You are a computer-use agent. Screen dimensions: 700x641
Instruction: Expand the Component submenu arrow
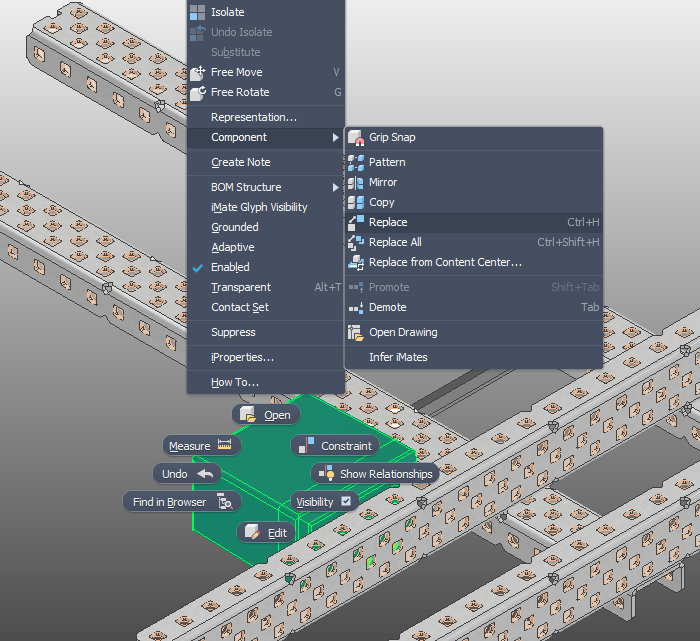(336, 137)
